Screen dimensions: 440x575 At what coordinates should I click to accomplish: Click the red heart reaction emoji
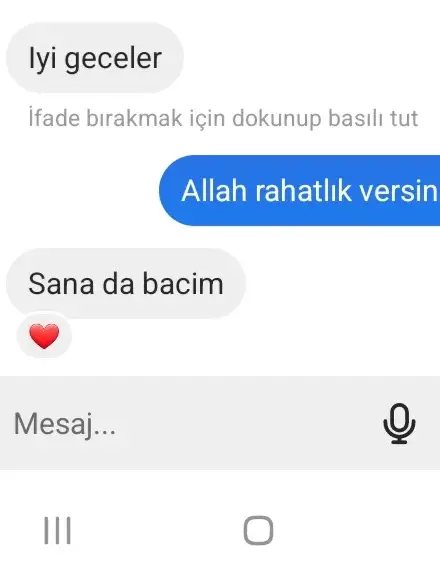(x=44, y=336)
